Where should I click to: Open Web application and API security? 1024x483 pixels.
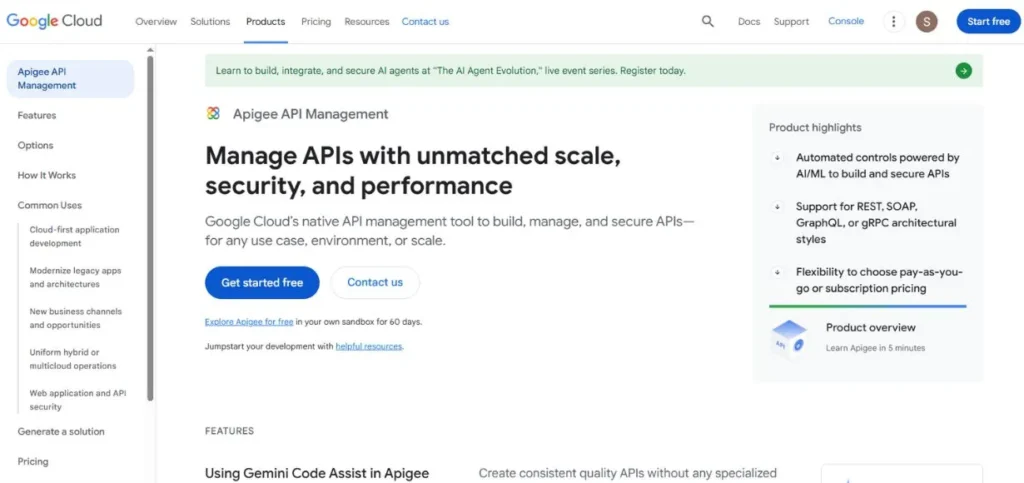click(78, 400)
